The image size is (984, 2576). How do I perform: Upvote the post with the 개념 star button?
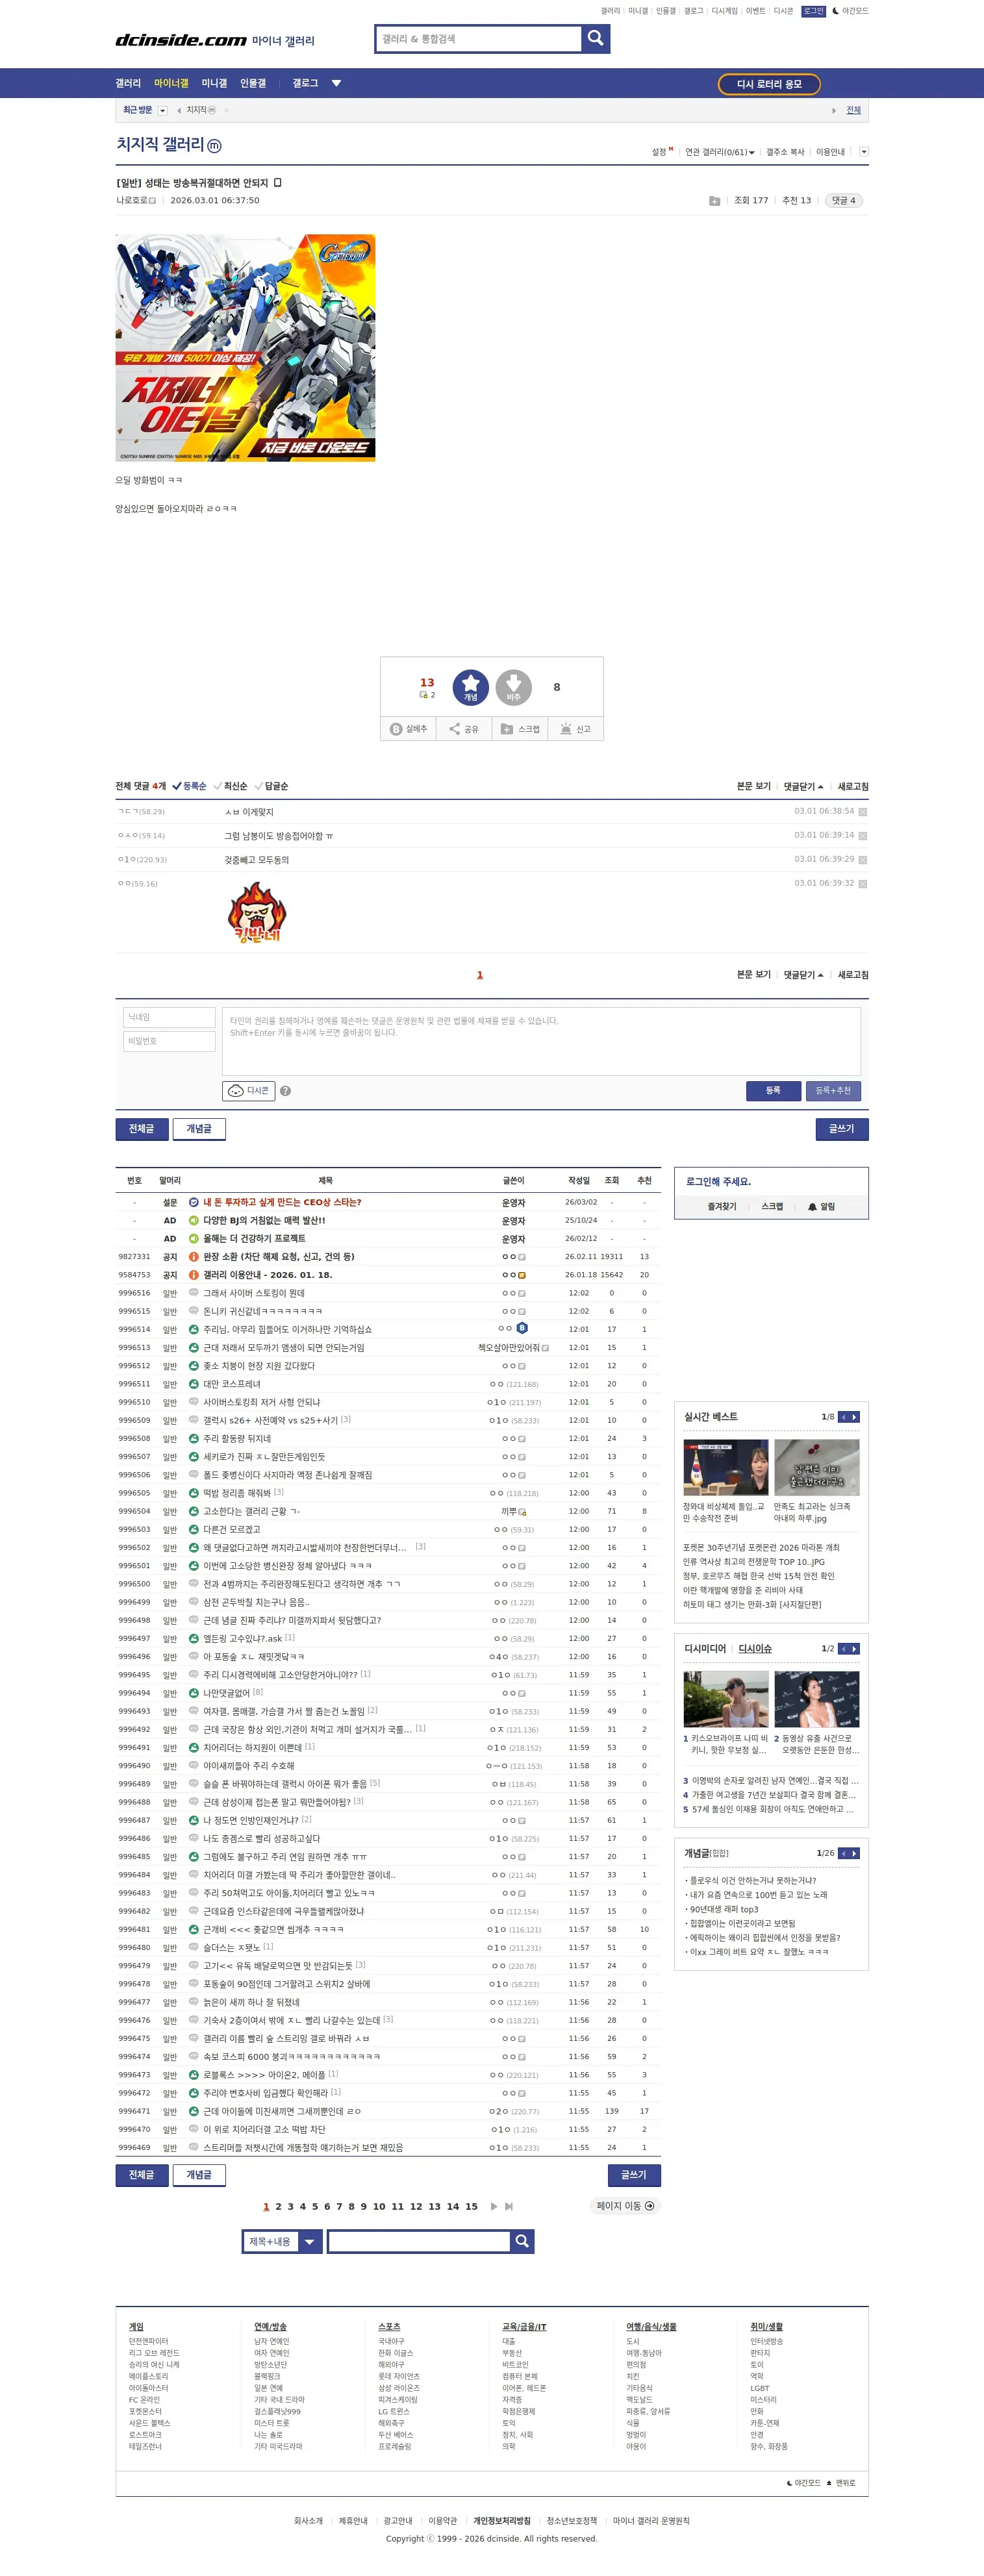pyautogui.click(x=470, y=687)
